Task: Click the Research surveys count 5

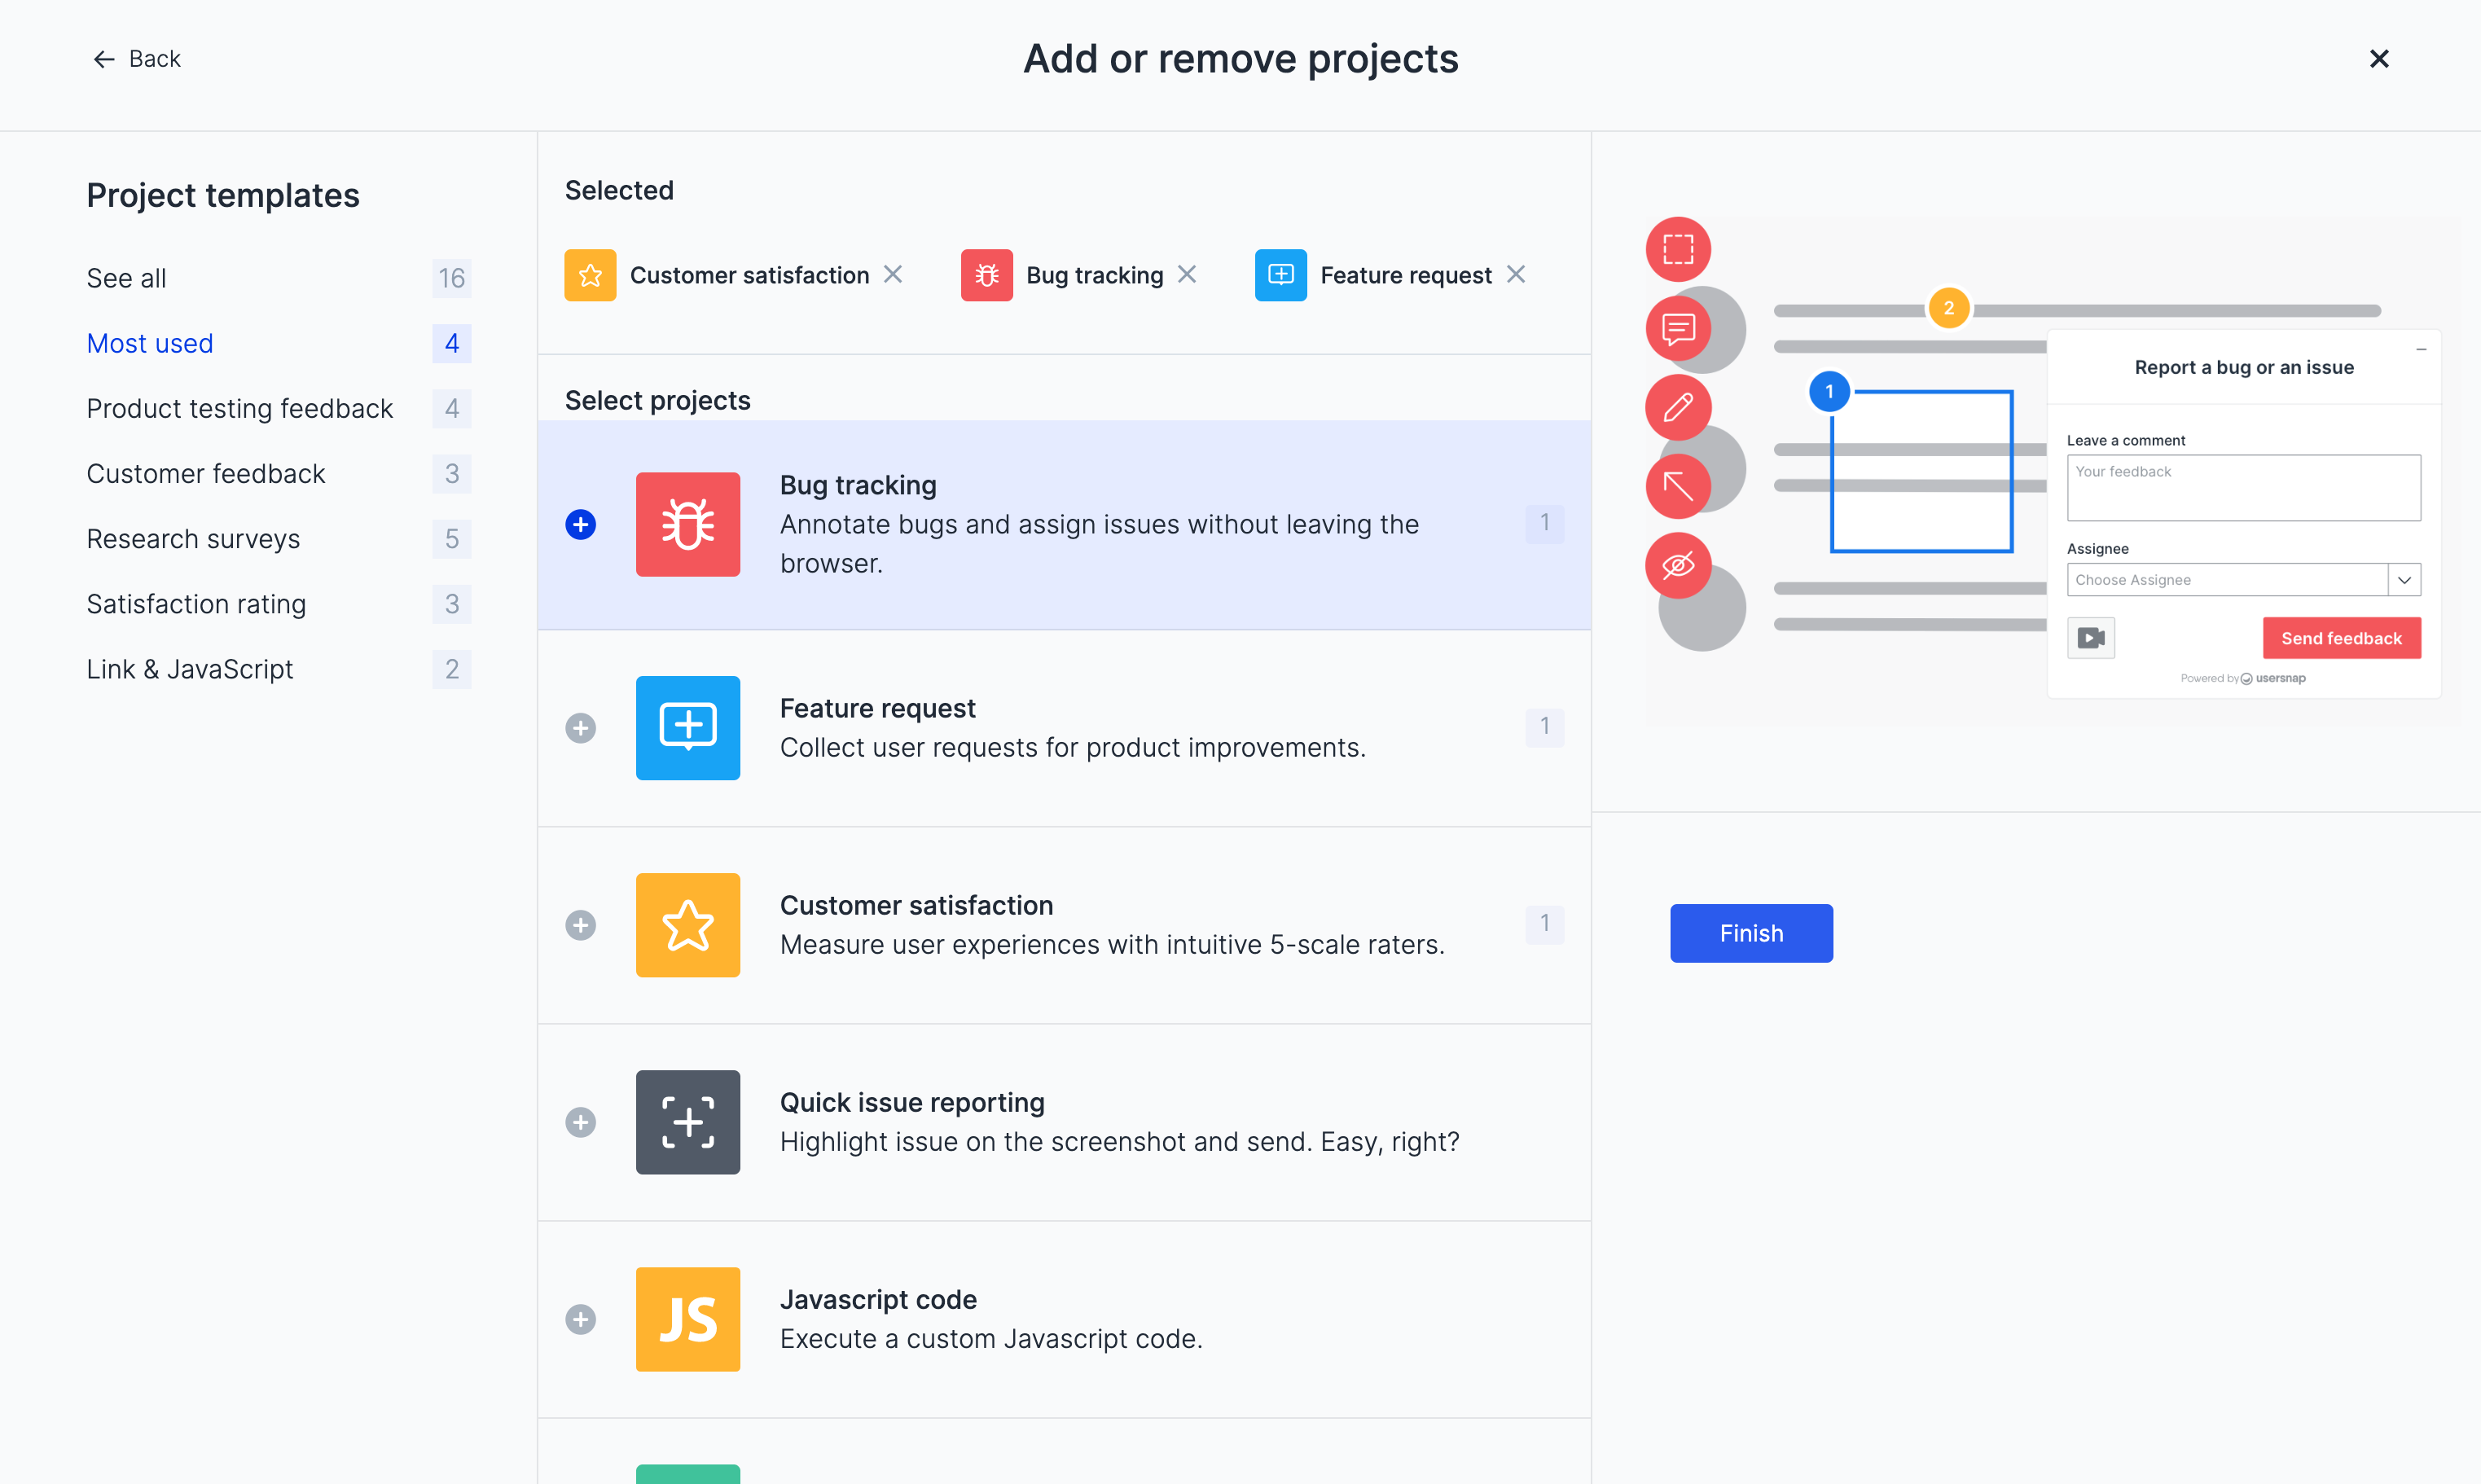Action: pyautogui.click(x=451, y=538)
